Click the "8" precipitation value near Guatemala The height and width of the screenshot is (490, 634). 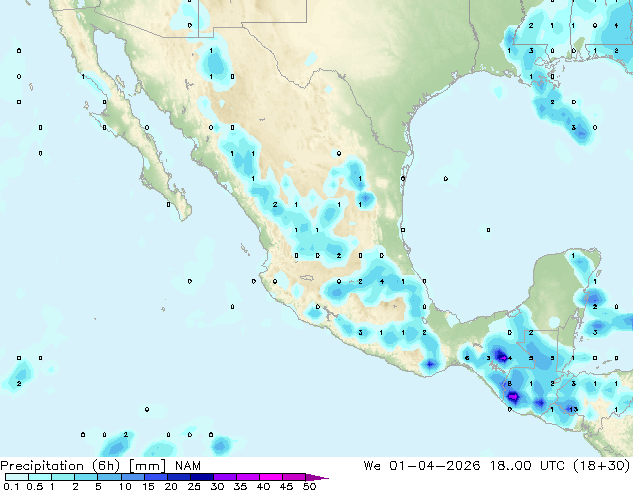[x=509, y=383]
